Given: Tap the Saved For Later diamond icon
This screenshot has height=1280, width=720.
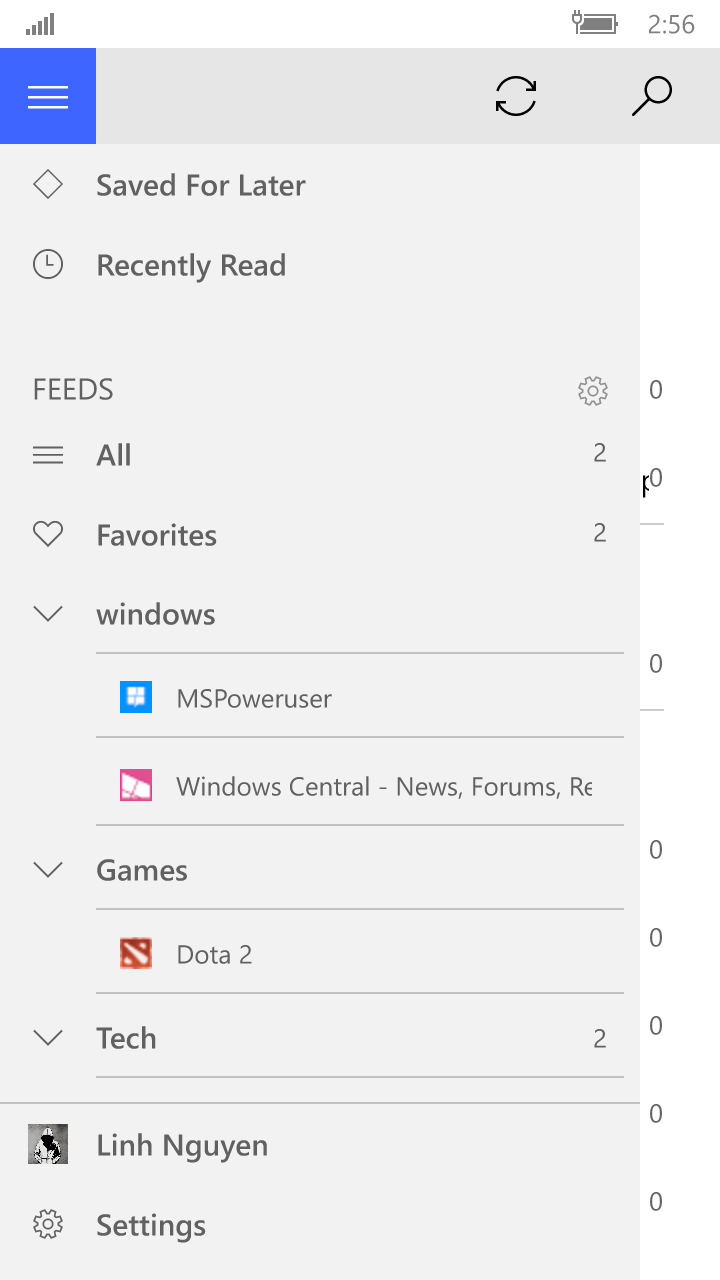Looking at the screenshot, I should 48,185.
